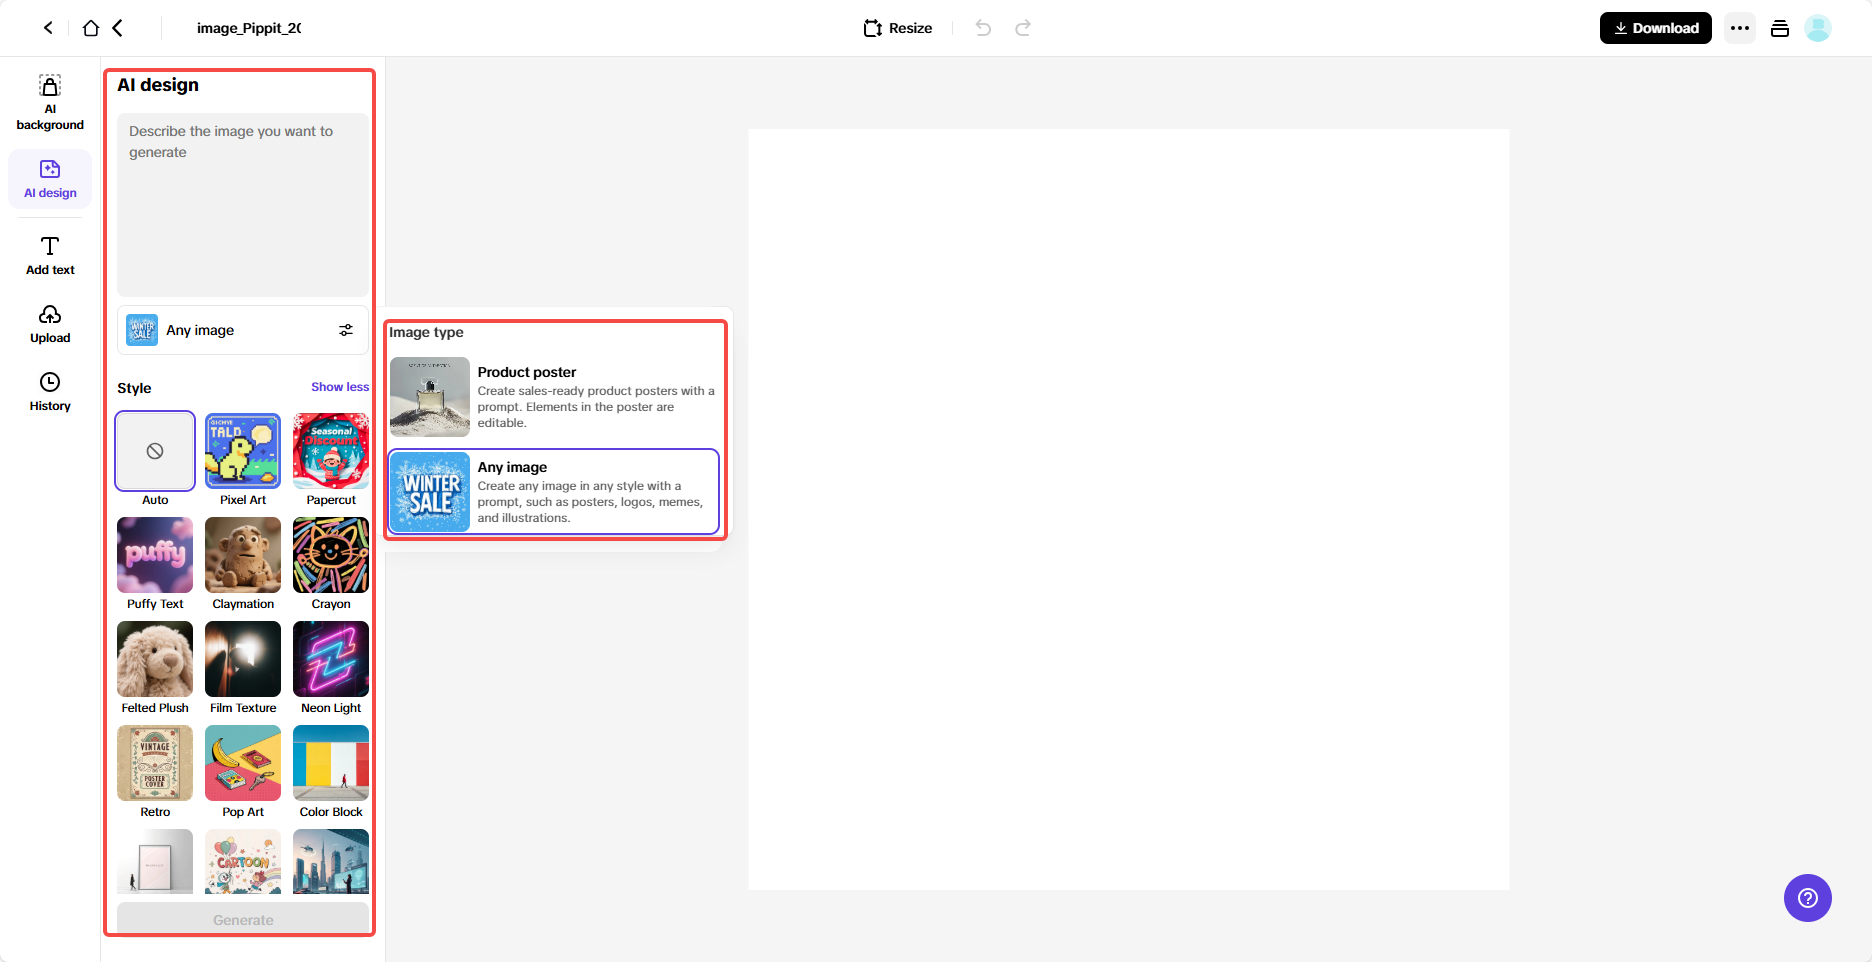The image size is (1872, 962).
Task: Click the Generate button
Action: [242, 919]
